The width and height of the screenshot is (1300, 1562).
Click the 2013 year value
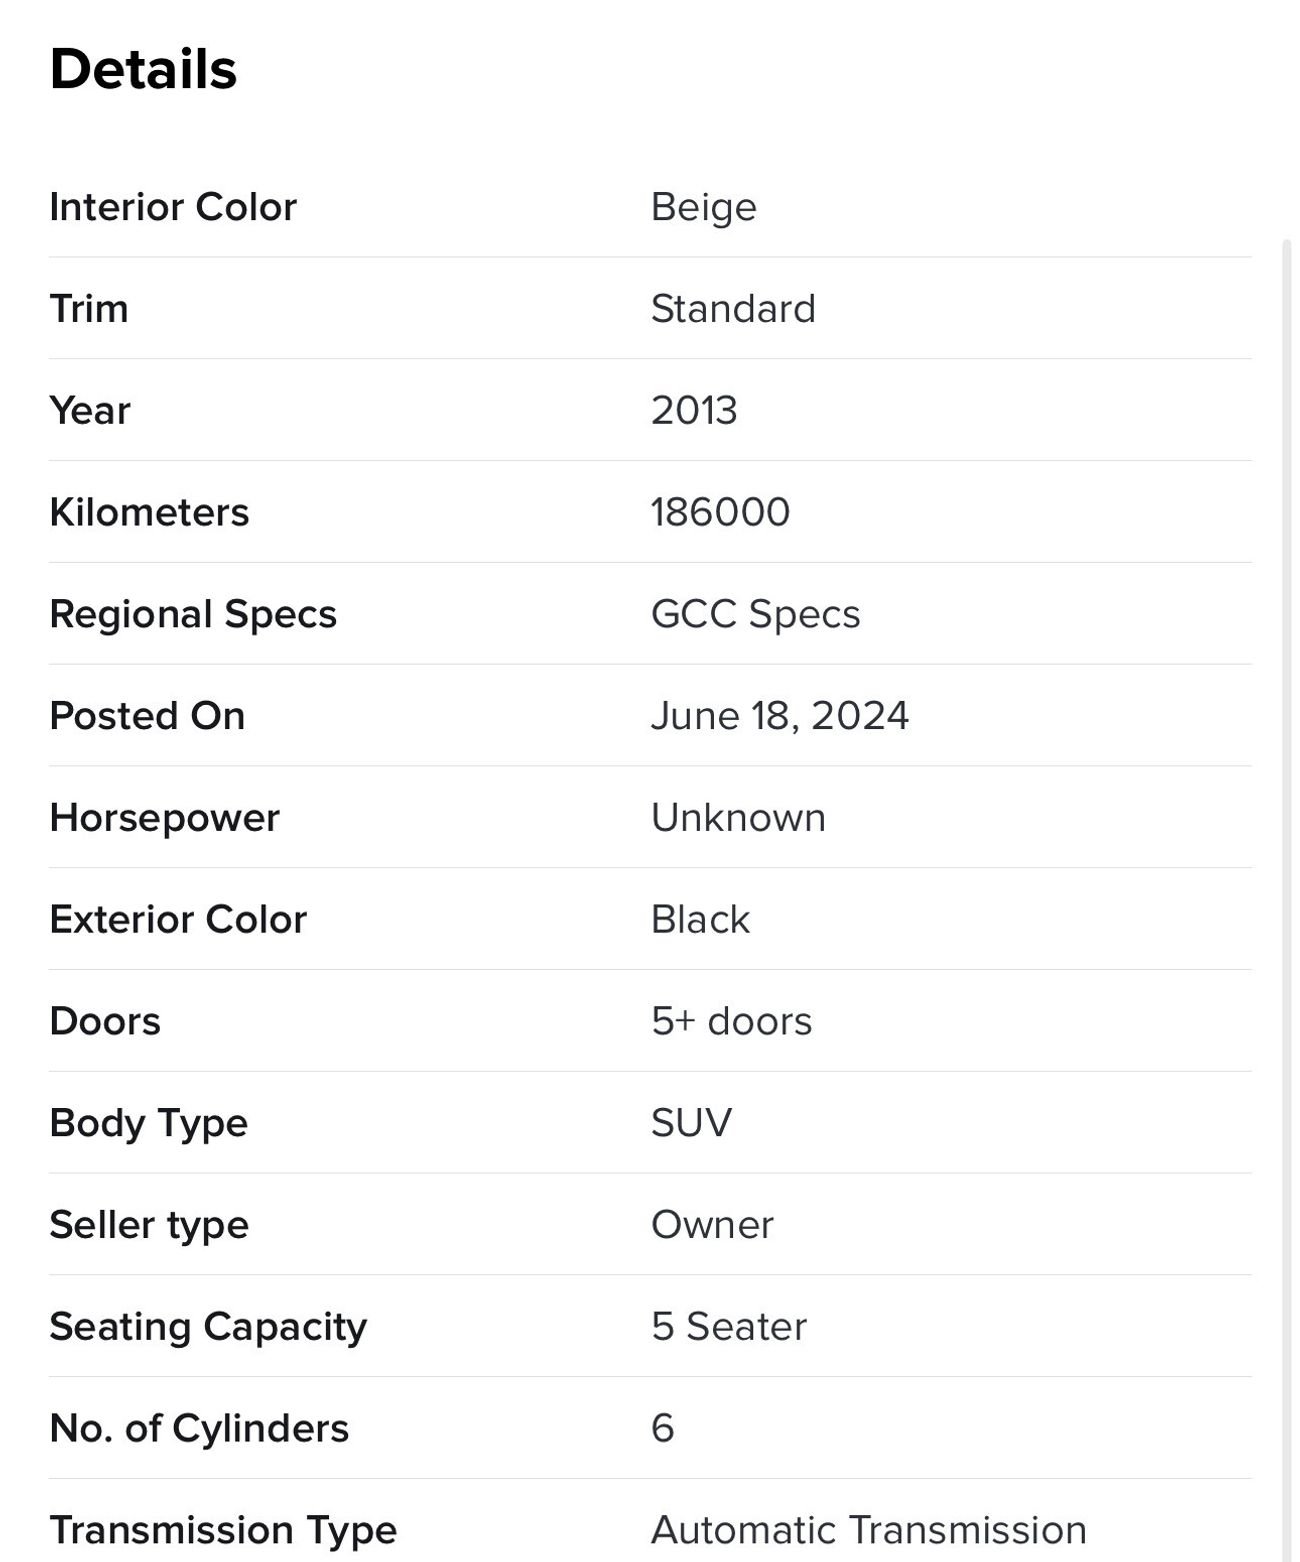click(694, 411)
